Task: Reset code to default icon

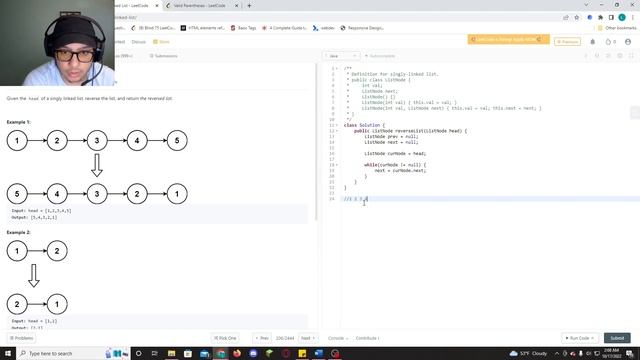Action: coord(597,56)
